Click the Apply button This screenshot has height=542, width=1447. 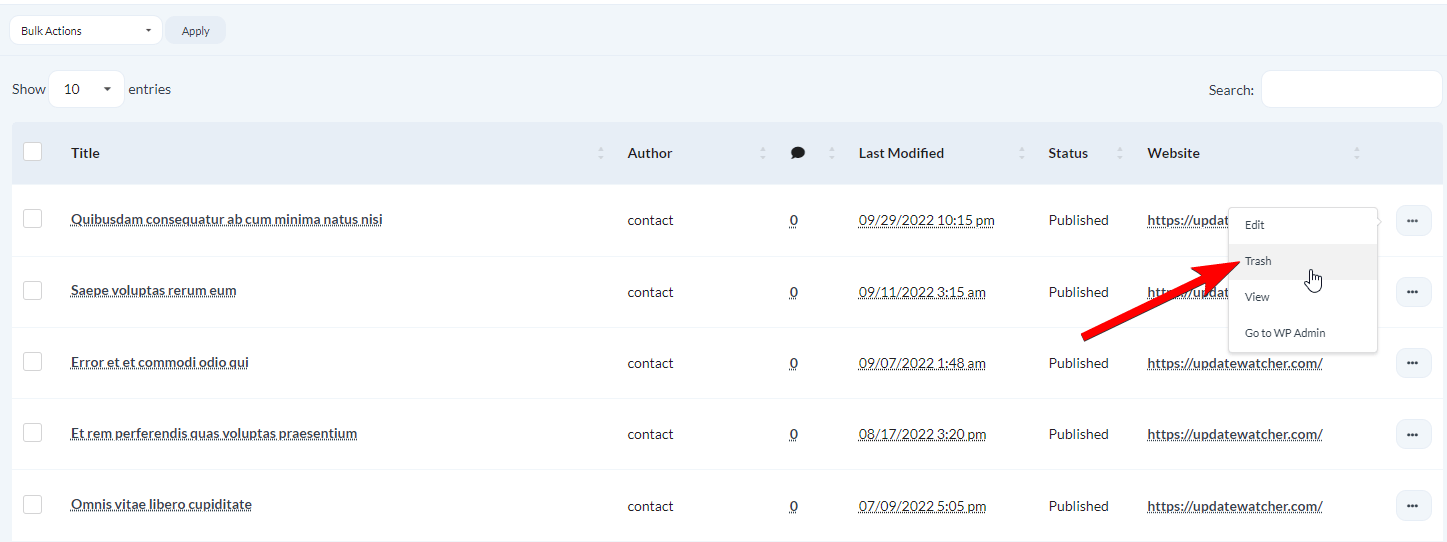pos(196,30)
